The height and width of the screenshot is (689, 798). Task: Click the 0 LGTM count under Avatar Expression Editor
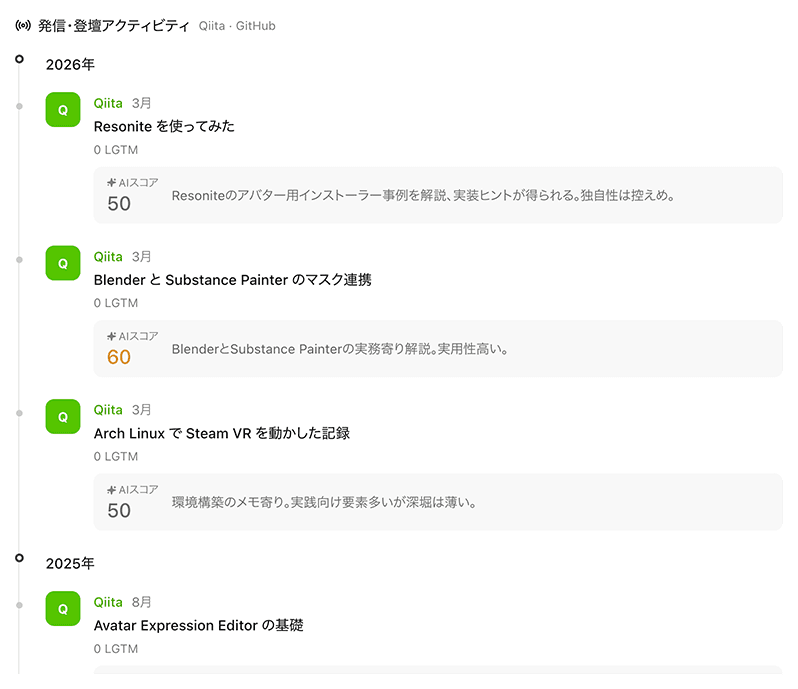[116, 649]
